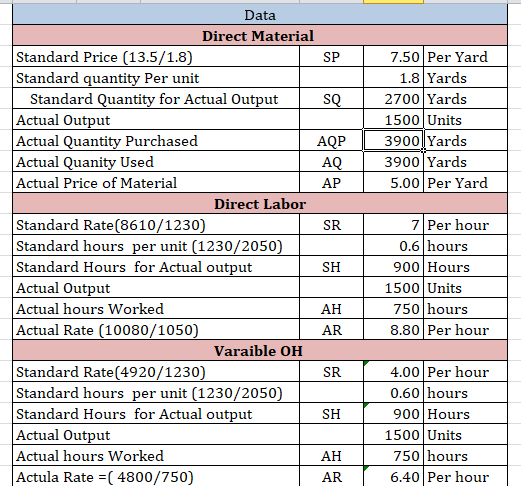Select Direct Material 'Actual Output' label
Screen dimensions: 521x486
click(x=156, y=120)
